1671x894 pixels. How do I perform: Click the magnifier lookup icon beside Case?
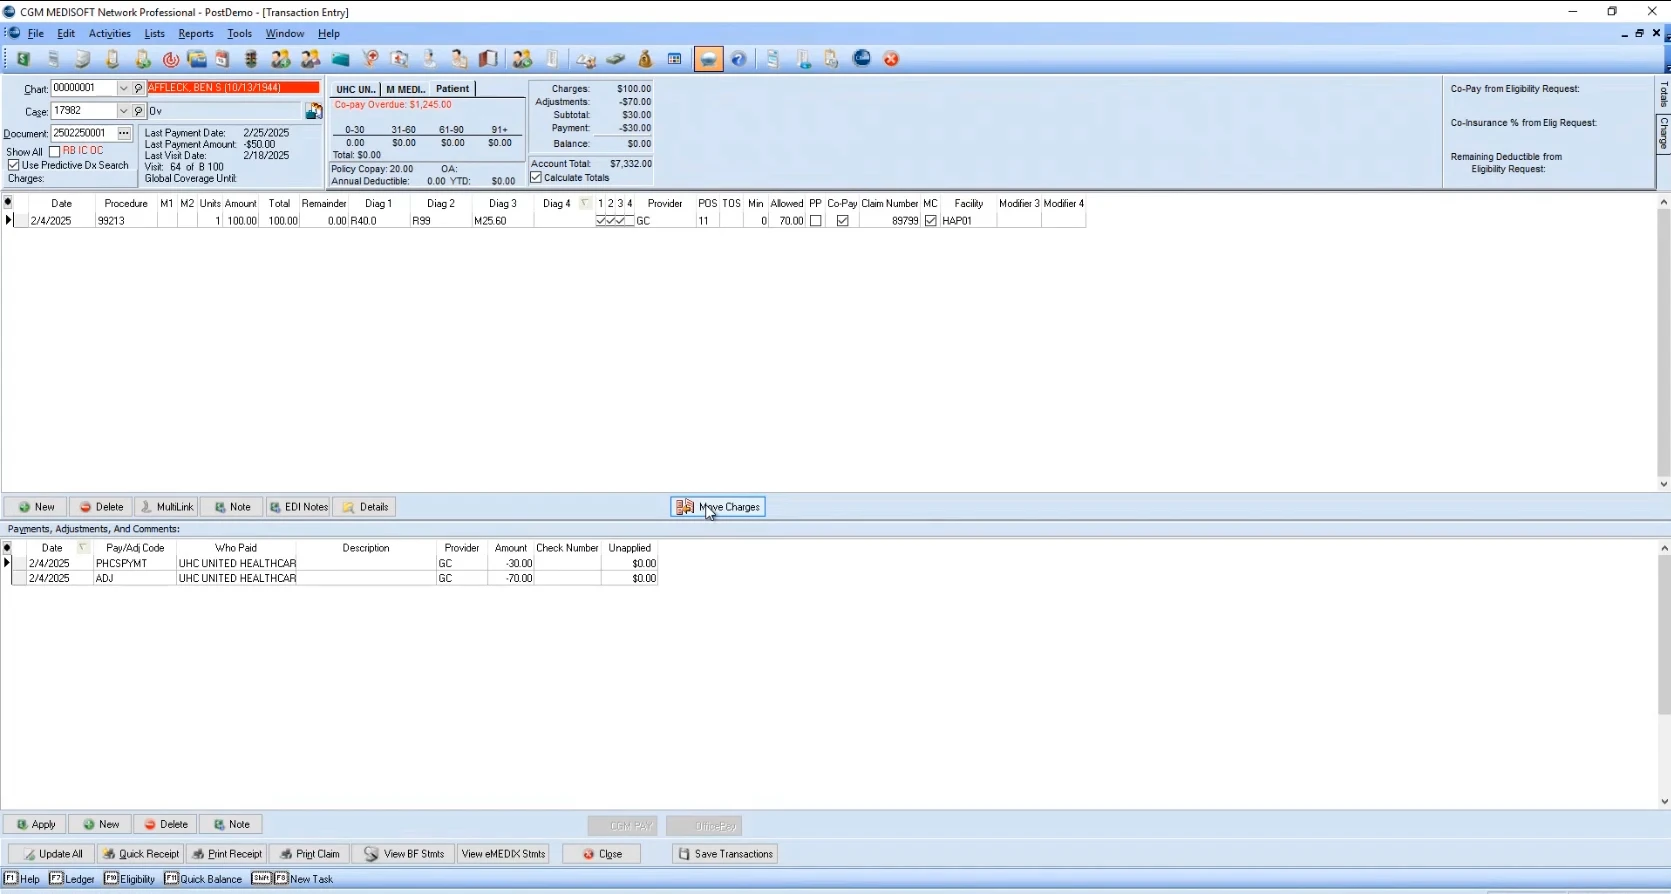click(139, 111)
